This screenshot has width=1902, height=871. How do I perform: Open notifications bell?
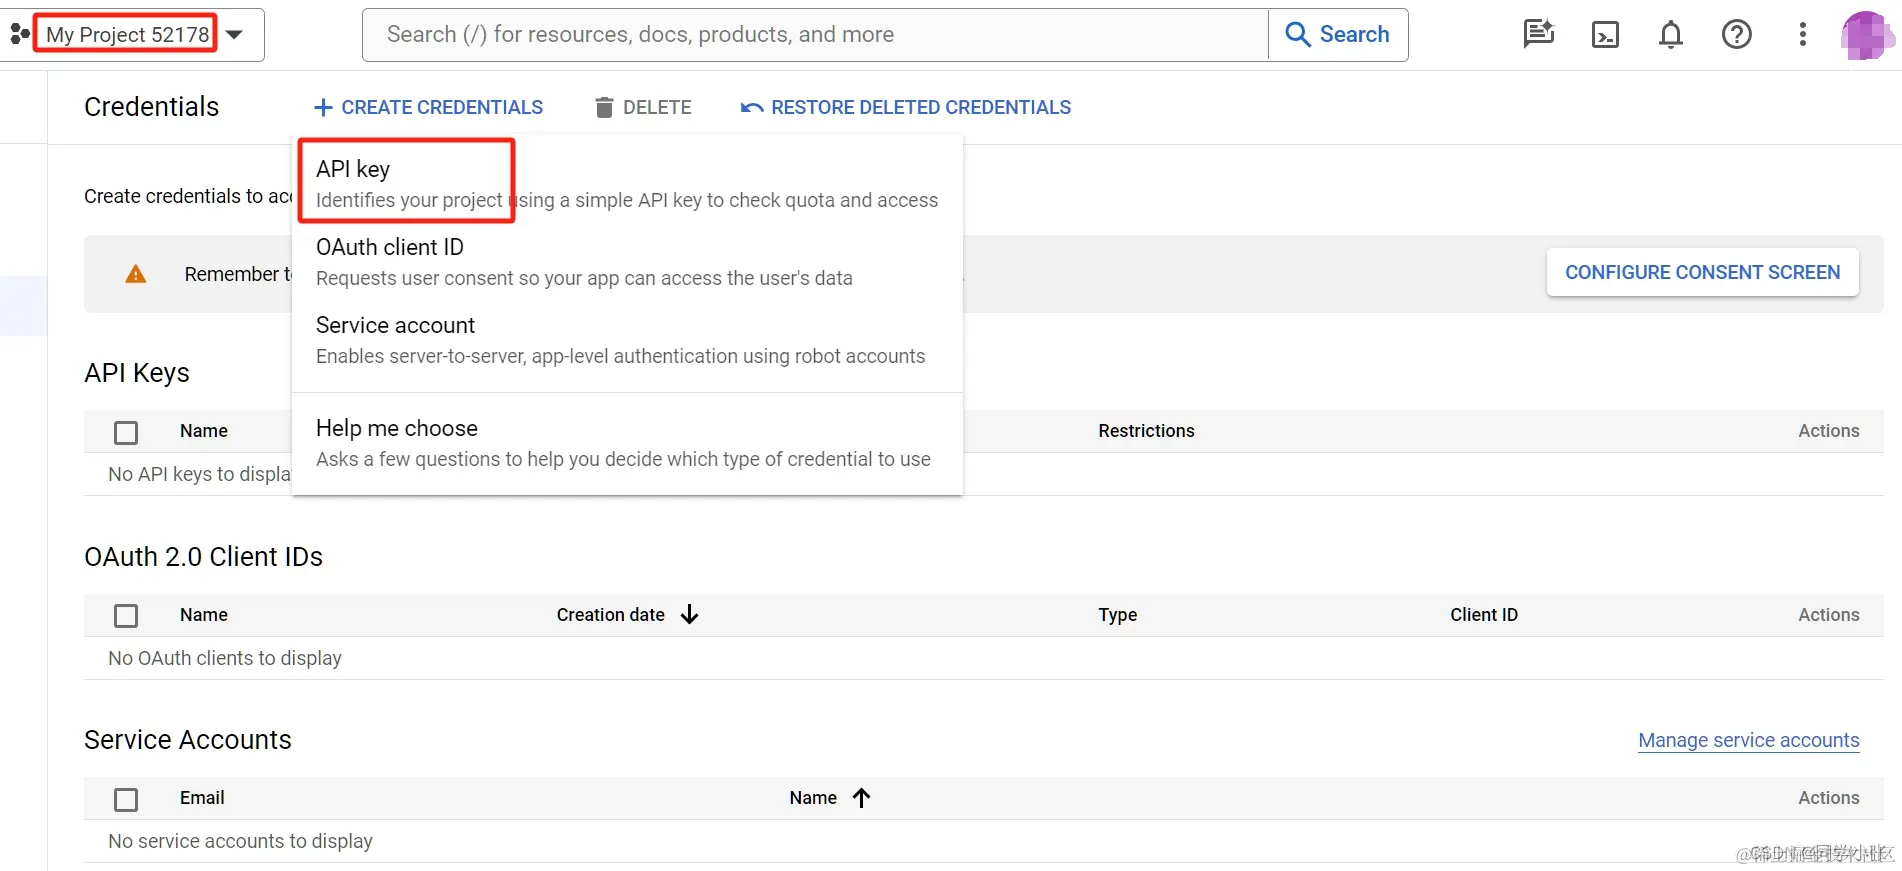coord(1671,35)
